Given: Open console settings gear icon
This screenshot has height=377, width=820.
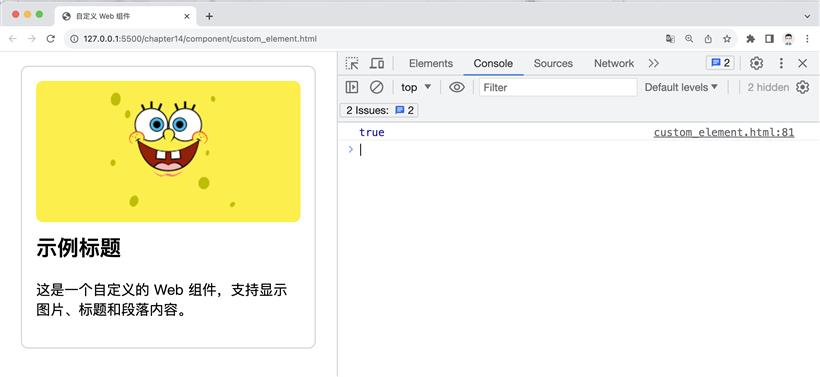Looking at the screenshot, I should [x=802, y=87].
